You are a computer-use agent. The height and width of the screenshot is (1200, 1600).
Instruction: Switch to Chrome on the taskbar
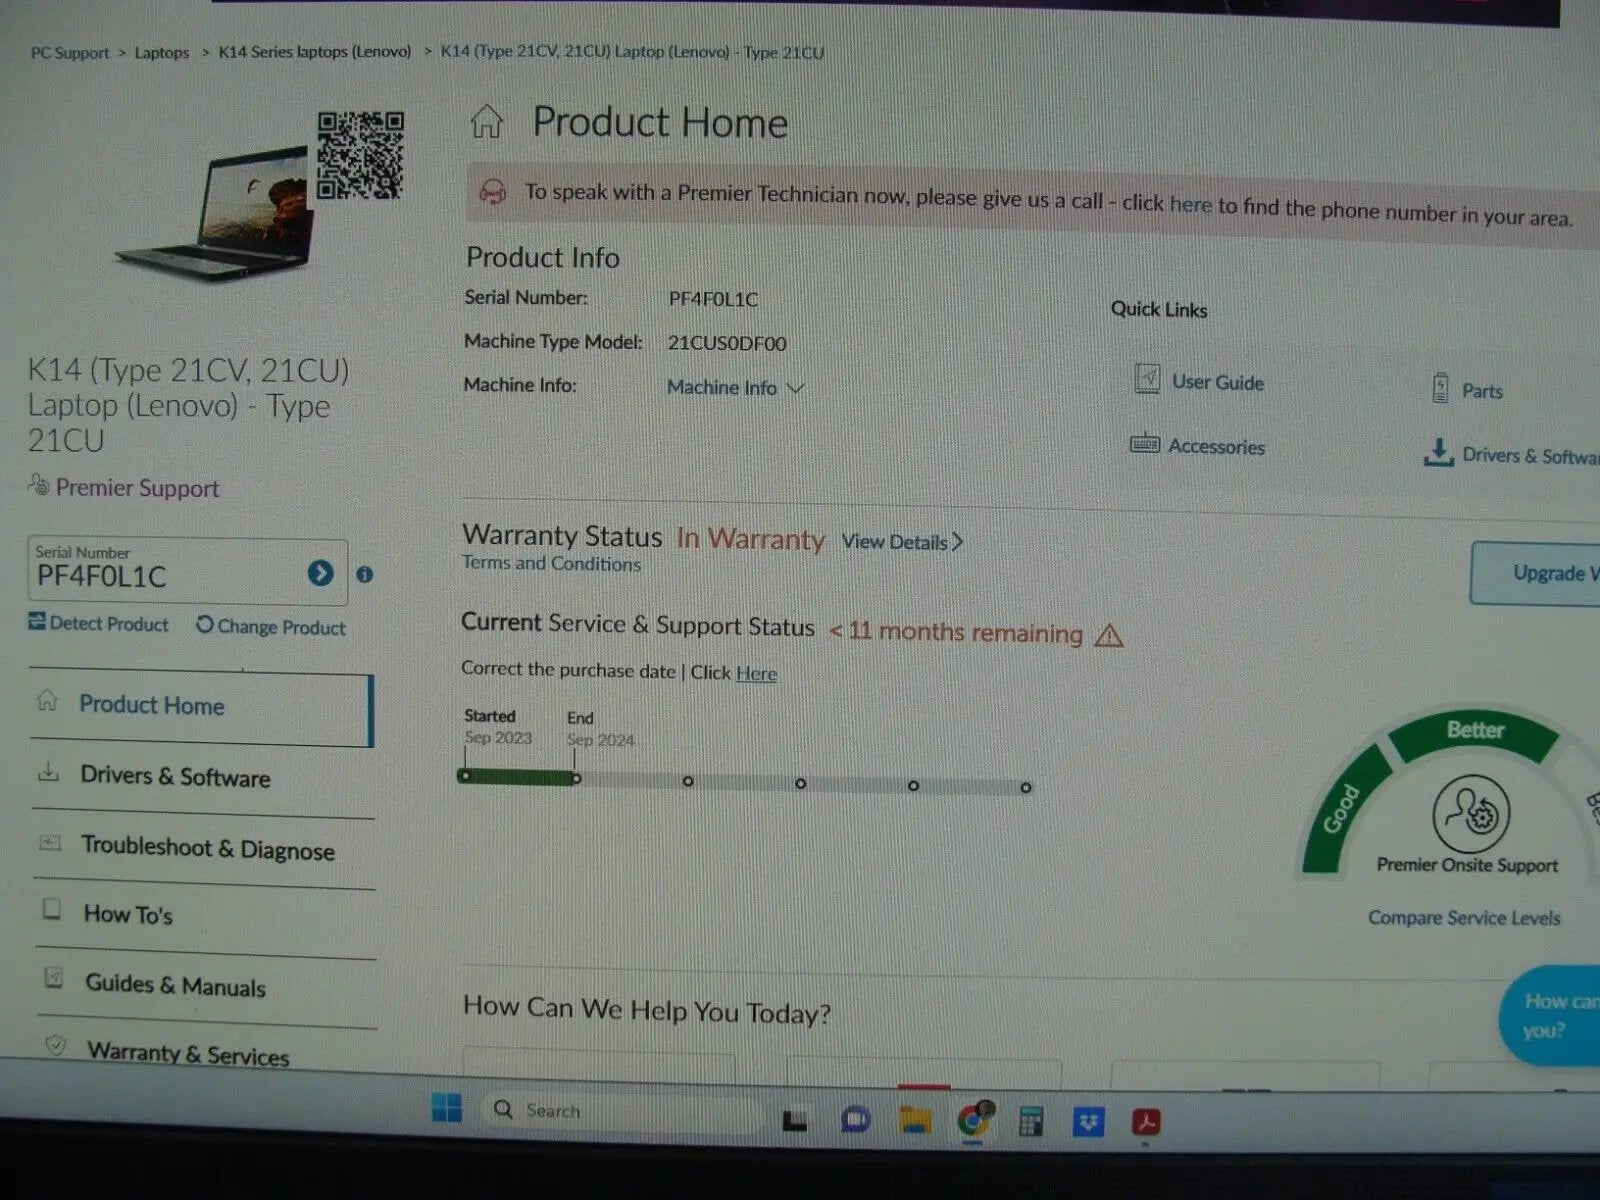click(x=973, y=1120)
